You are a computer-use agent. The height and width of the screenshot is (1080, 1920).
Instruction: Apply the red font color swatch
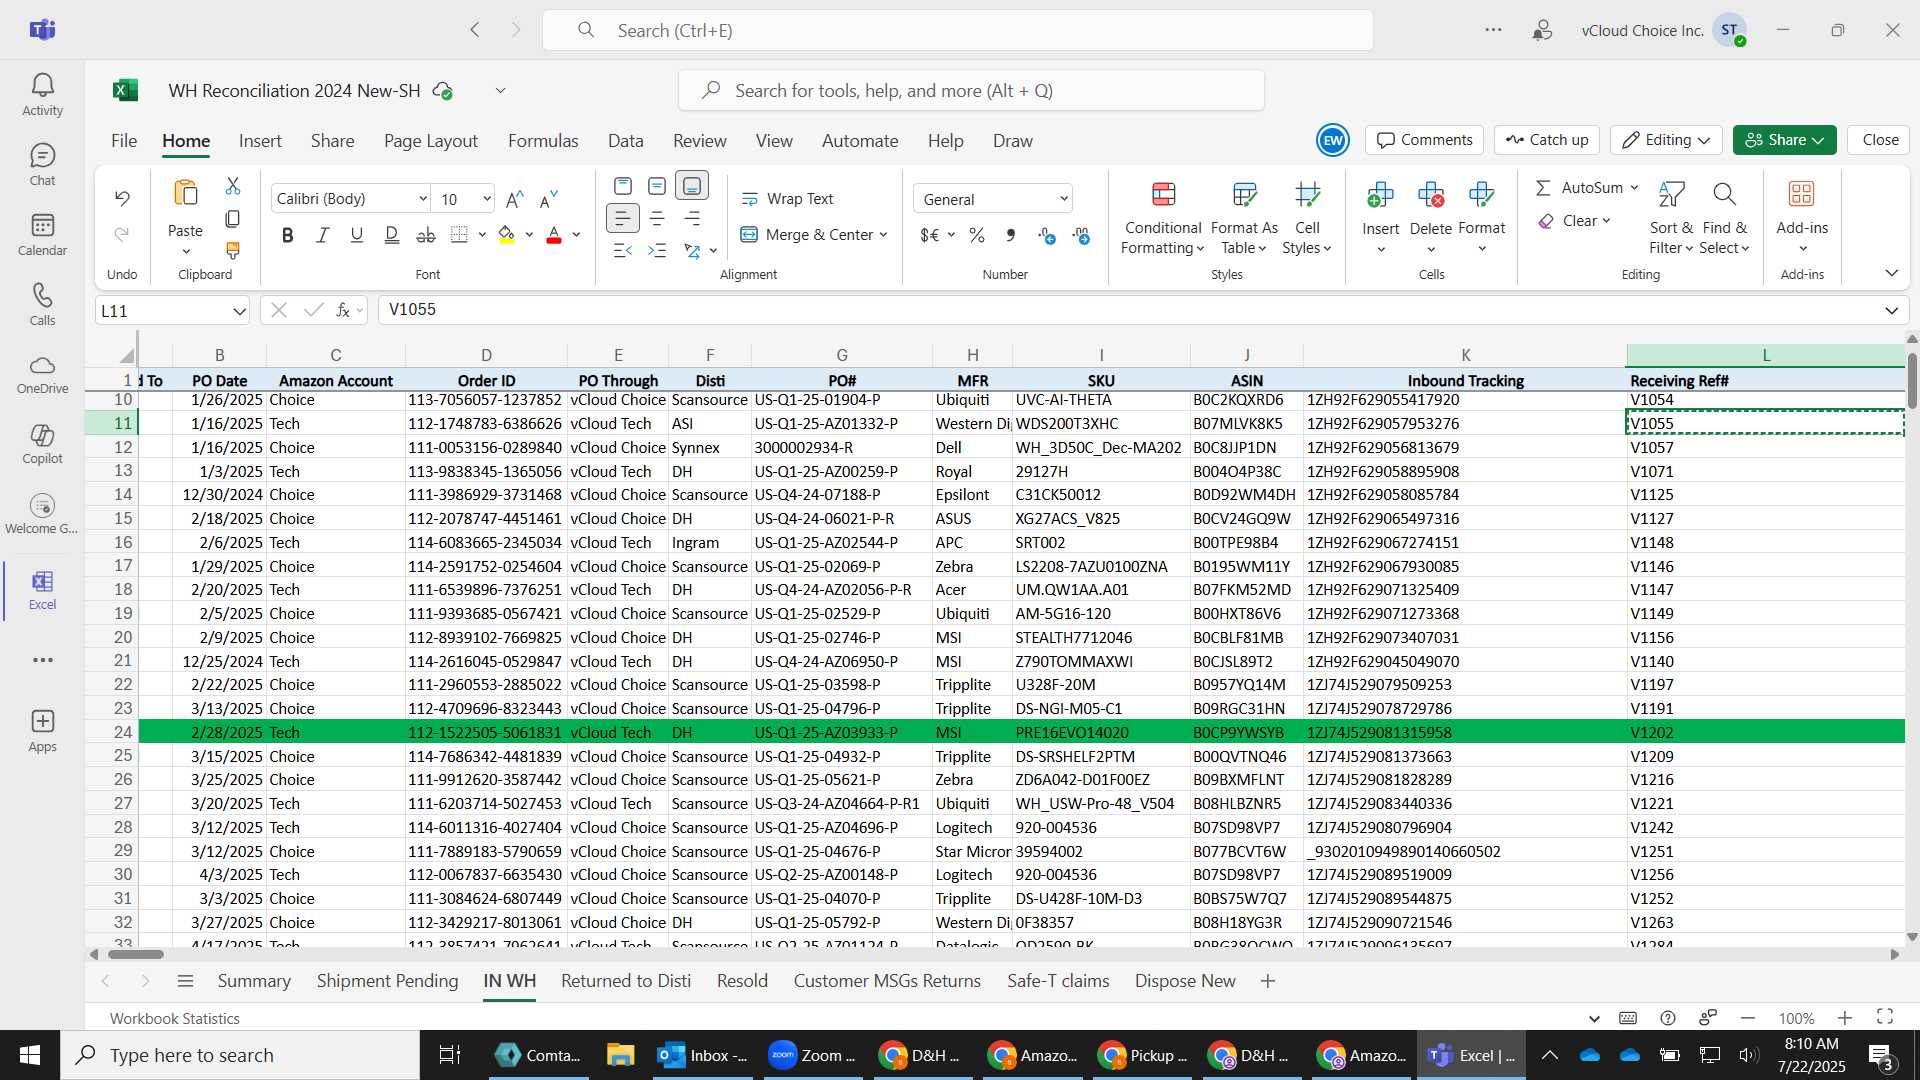(x=554, y=235)
